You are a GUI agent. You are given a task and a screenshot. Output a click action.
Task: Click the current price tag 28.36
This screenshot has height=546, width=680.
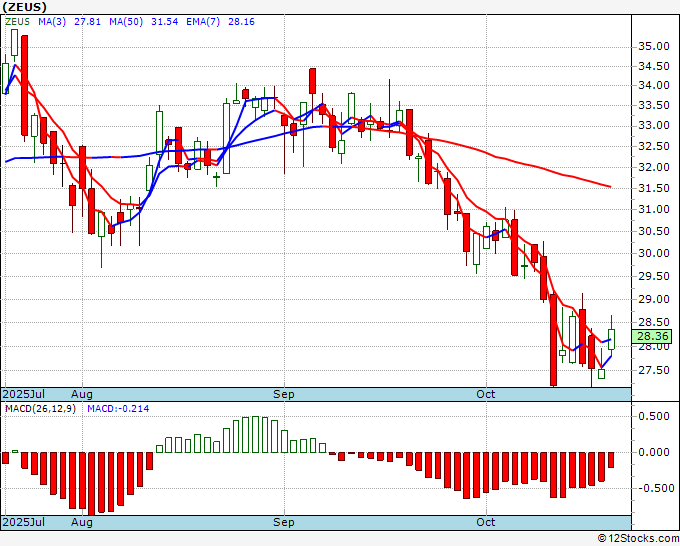tap(652, 336)
